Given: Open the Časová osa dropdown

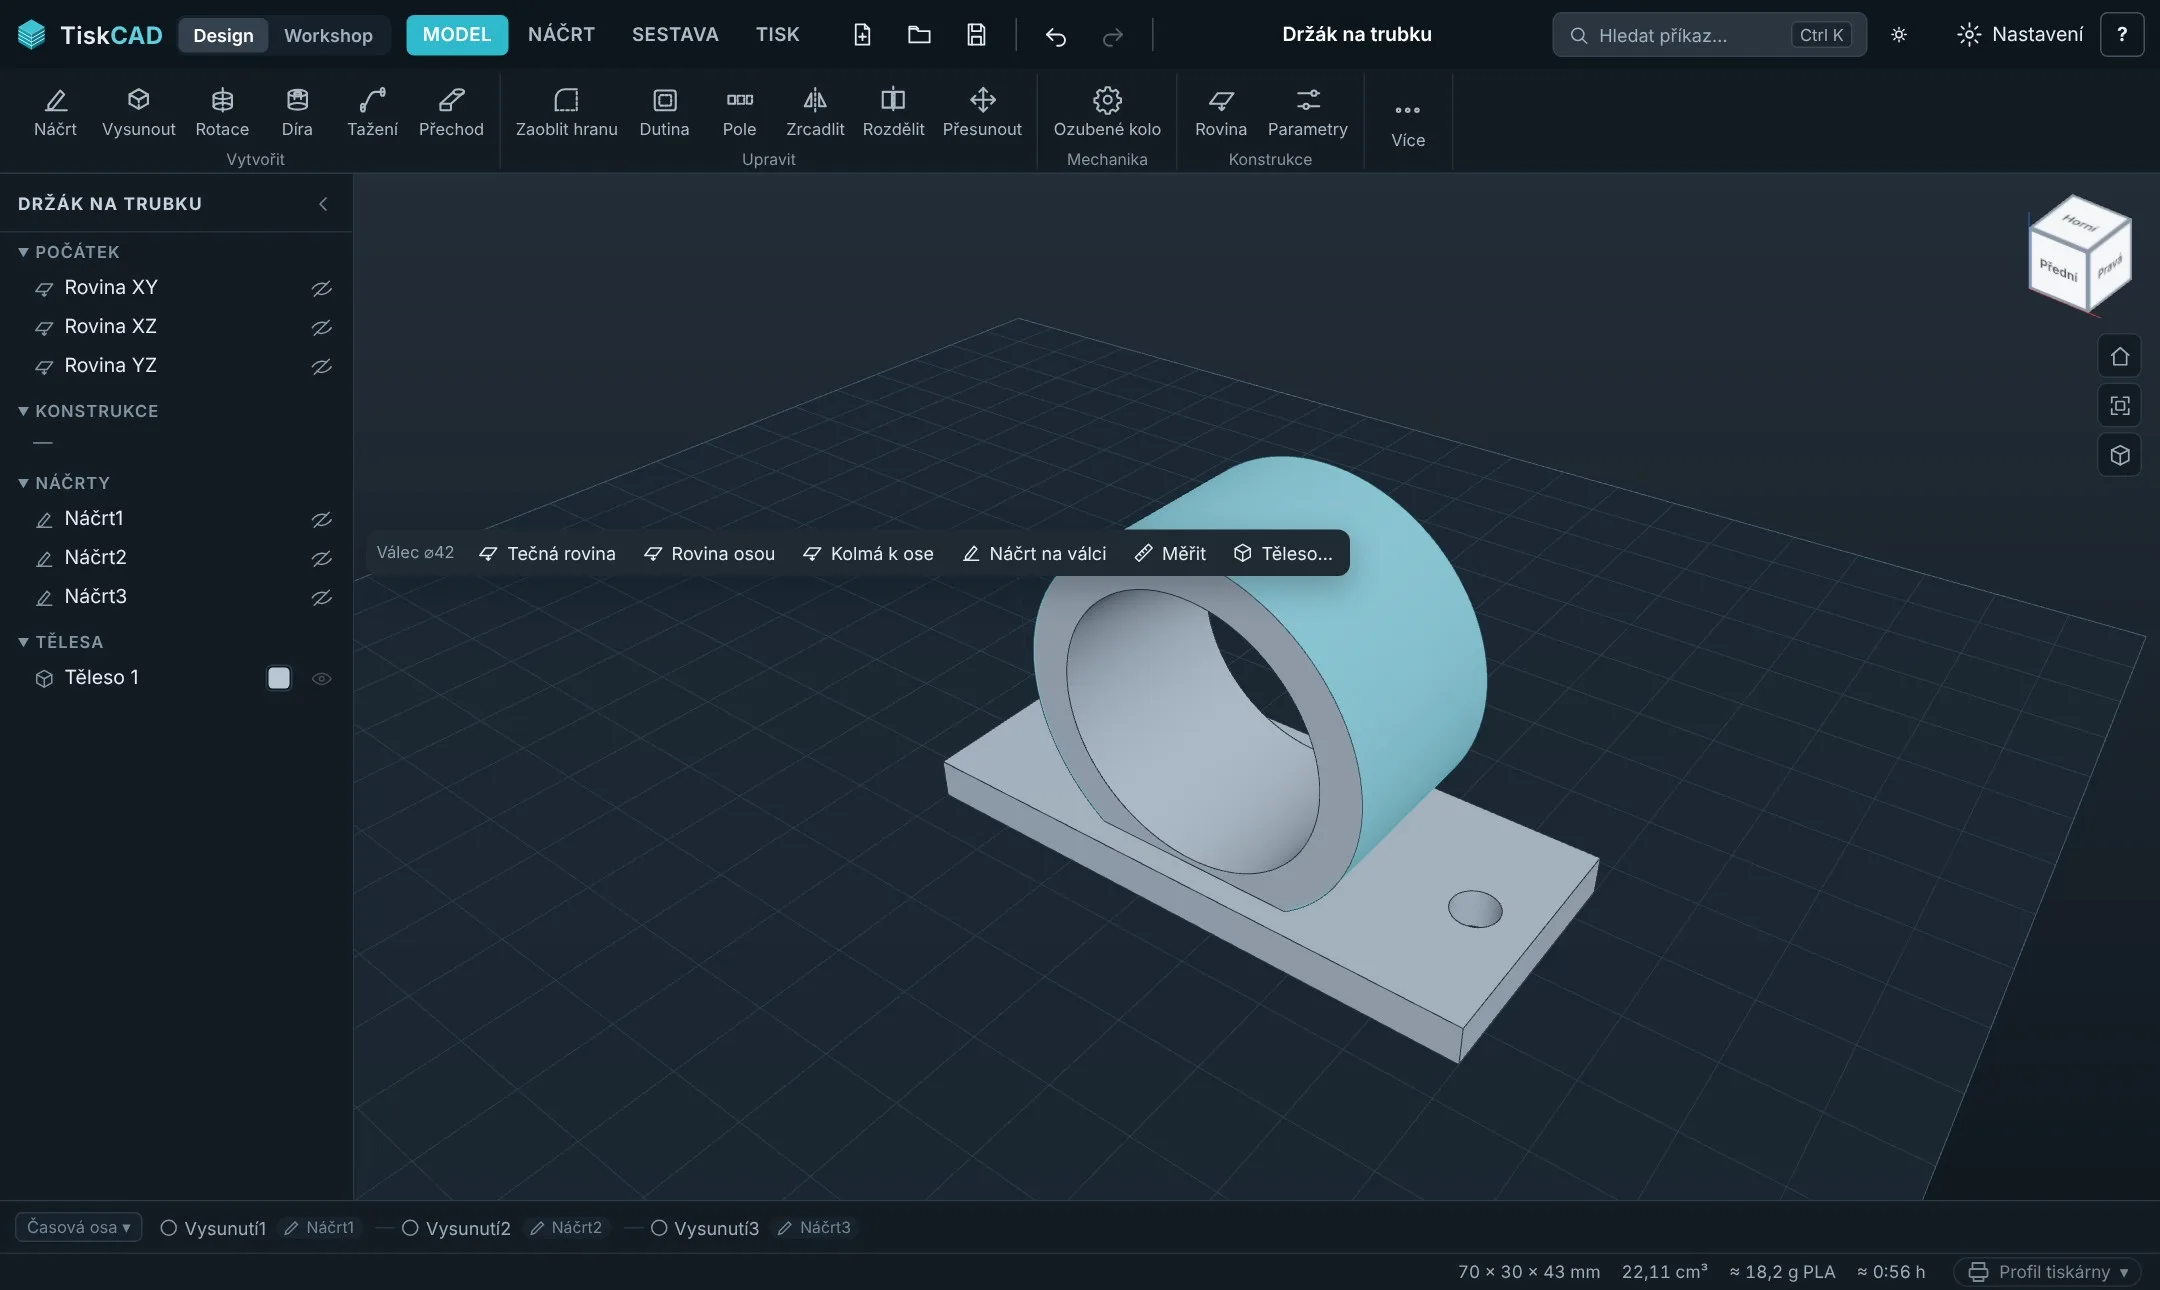Looking at the screenshot, I should pyautogui.click(x=78, y=1227).
